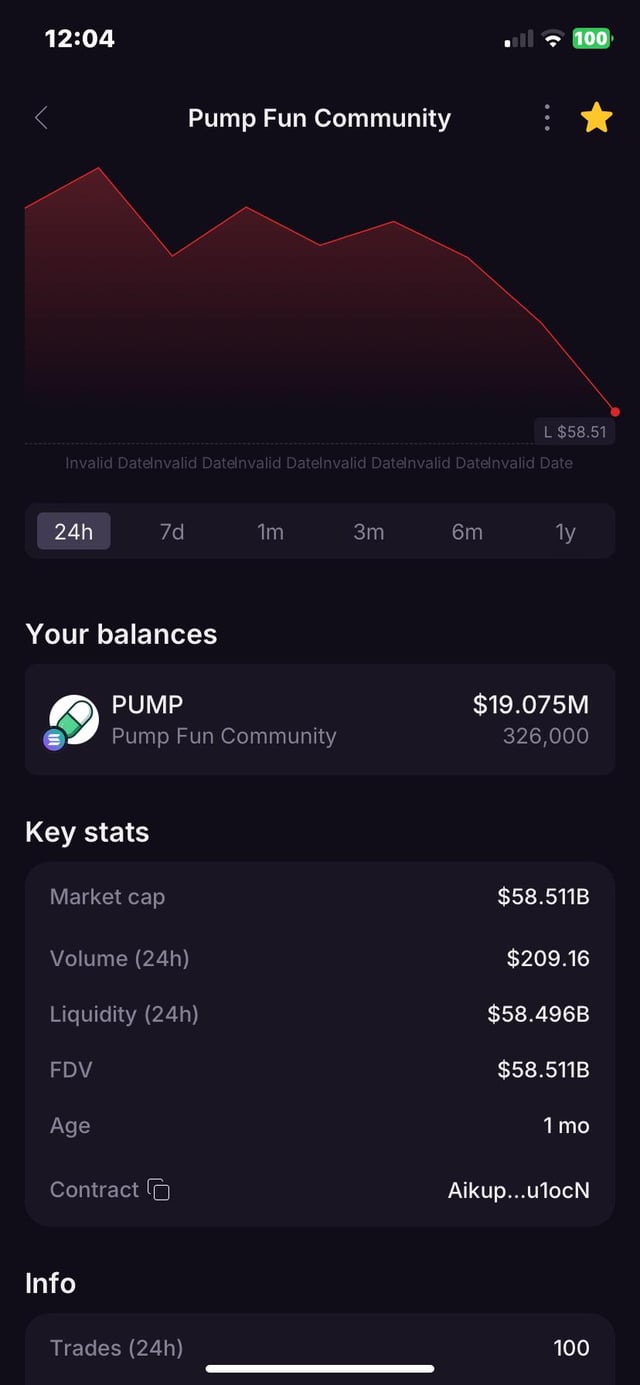The width and height of the screenshot is (640, 1385).
Task: Select the 24h timeframe tab
Action: 73,531
